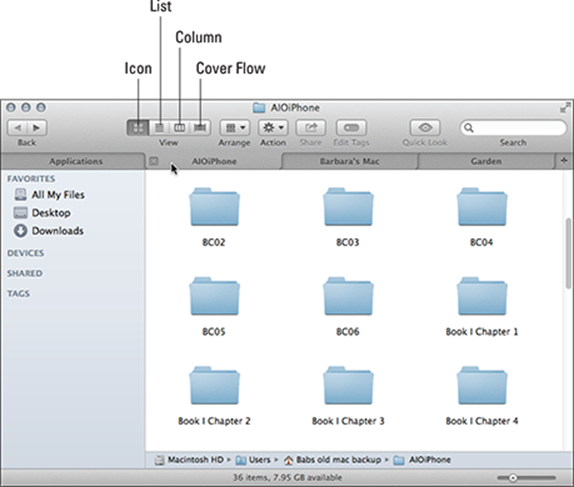Go back using the left arrow button
The height and width of the screenshot is (487, 574).
[x=17, y=128]
